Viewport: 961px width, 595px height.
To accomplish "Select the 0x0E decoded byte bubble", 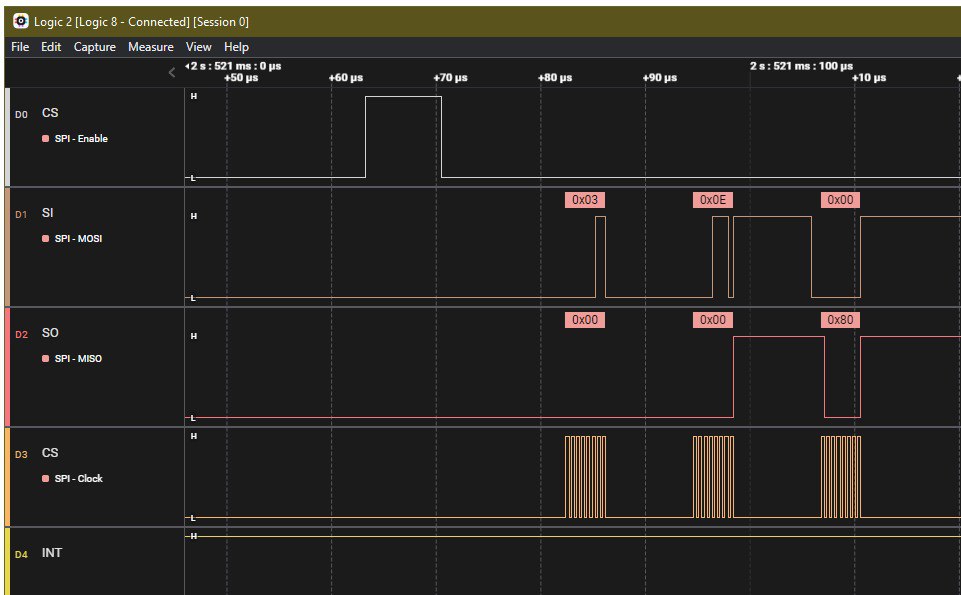I will (713, 200).
